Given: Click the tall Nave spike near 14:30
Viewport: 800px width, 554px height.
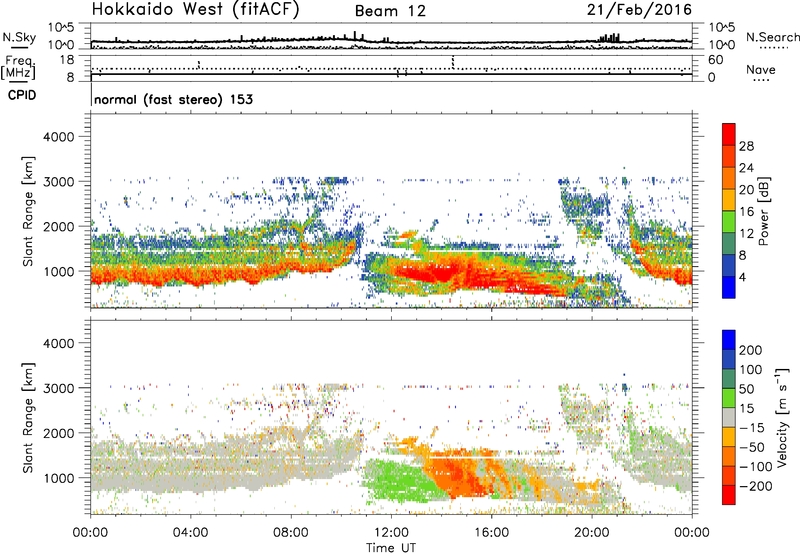Looking at the screenshot, I should click(453, 62).
